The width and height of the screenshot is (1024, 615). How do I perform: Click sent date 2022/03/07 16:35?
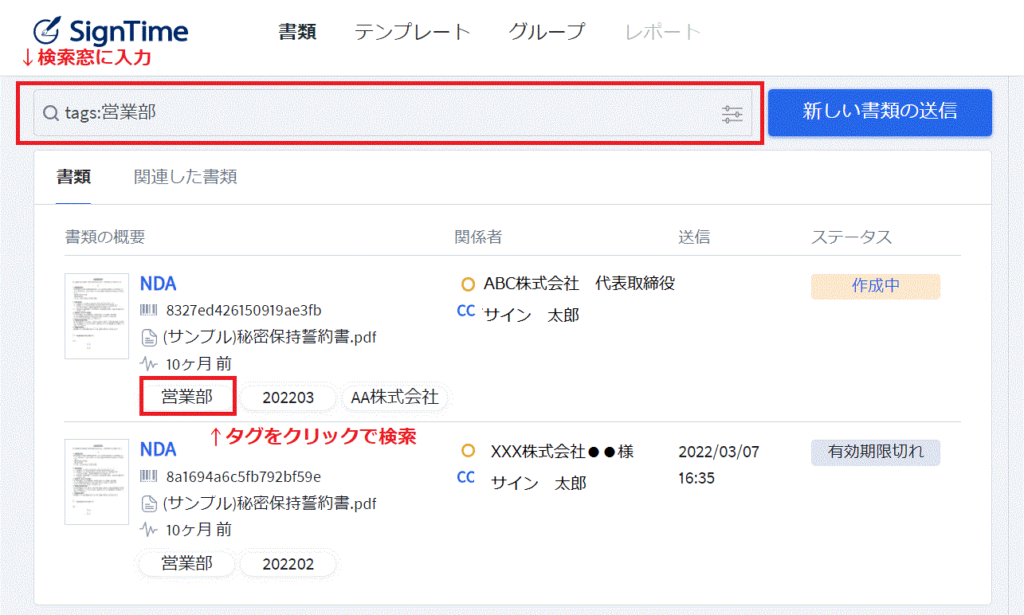pyautogui.click(x=718, y=465)
